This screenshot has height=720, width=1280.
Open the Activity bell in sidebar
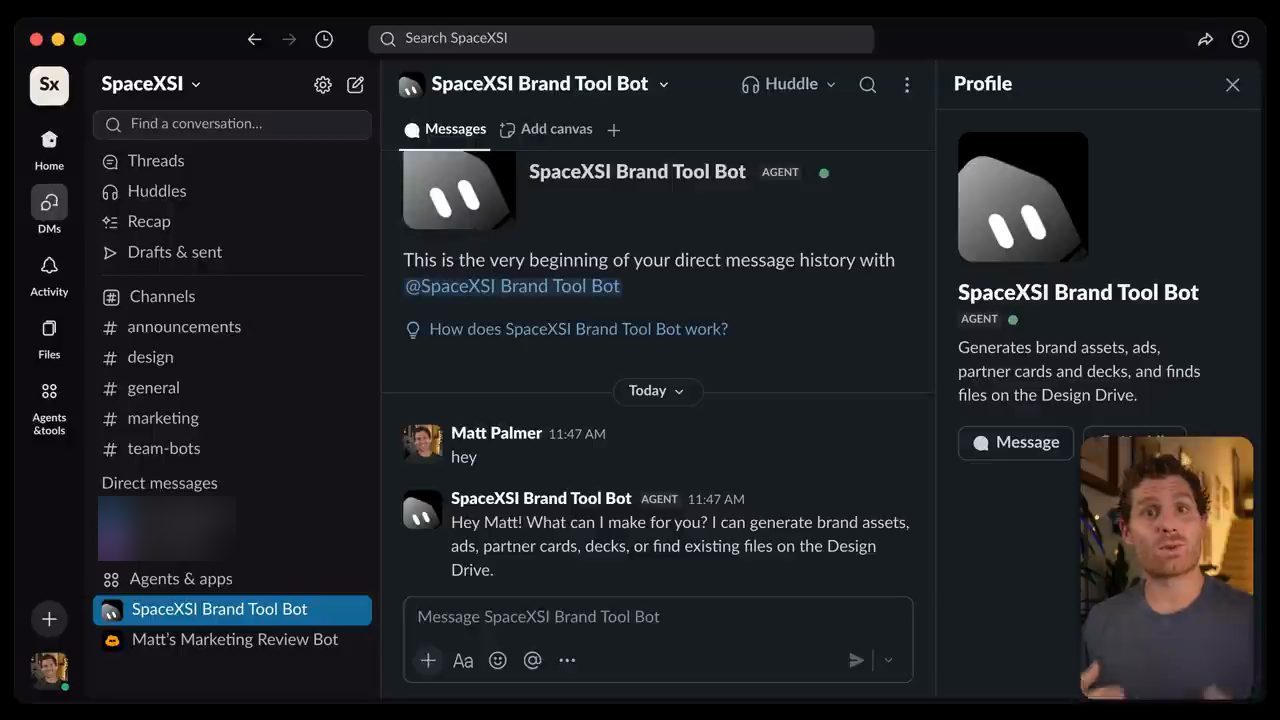coord(49,274)
